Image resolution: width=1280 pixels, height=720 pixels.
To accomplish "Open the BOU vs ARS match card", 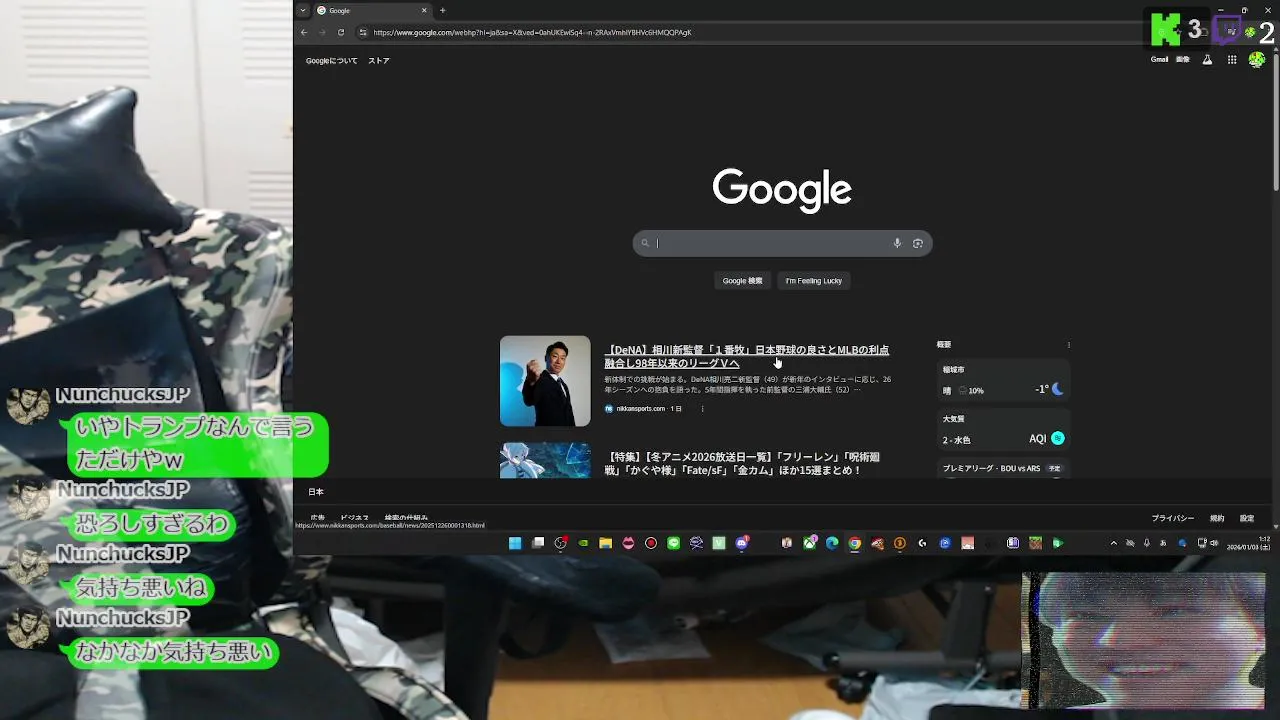I will 1003,468.
